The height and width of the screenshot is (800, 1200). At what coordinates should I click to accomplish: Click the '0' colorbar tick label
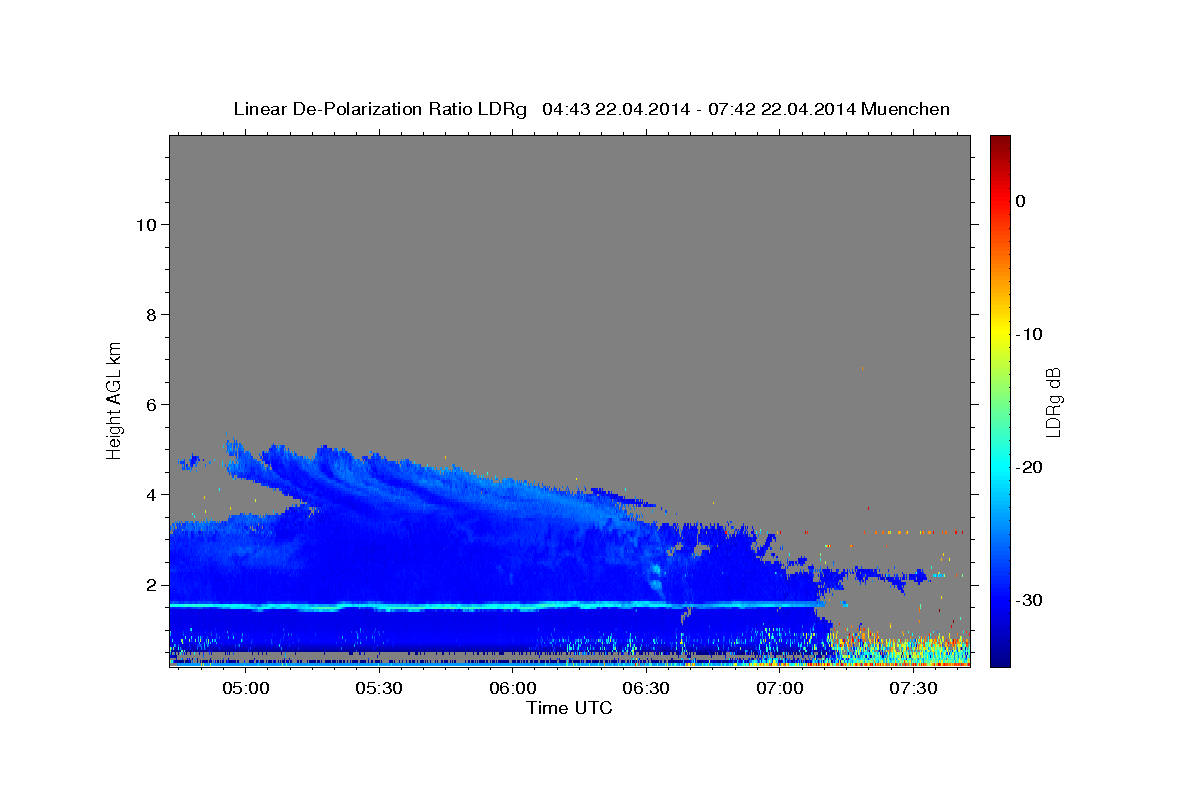tap(1021, 201)
